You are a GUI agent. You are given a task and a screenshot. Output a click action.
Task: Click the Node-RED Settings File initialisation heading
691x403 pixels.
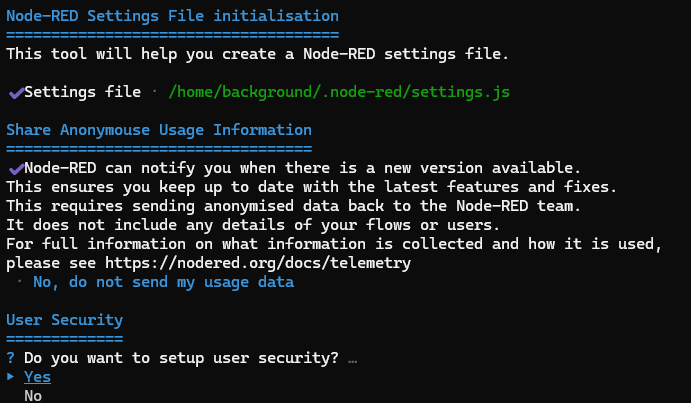172,16
